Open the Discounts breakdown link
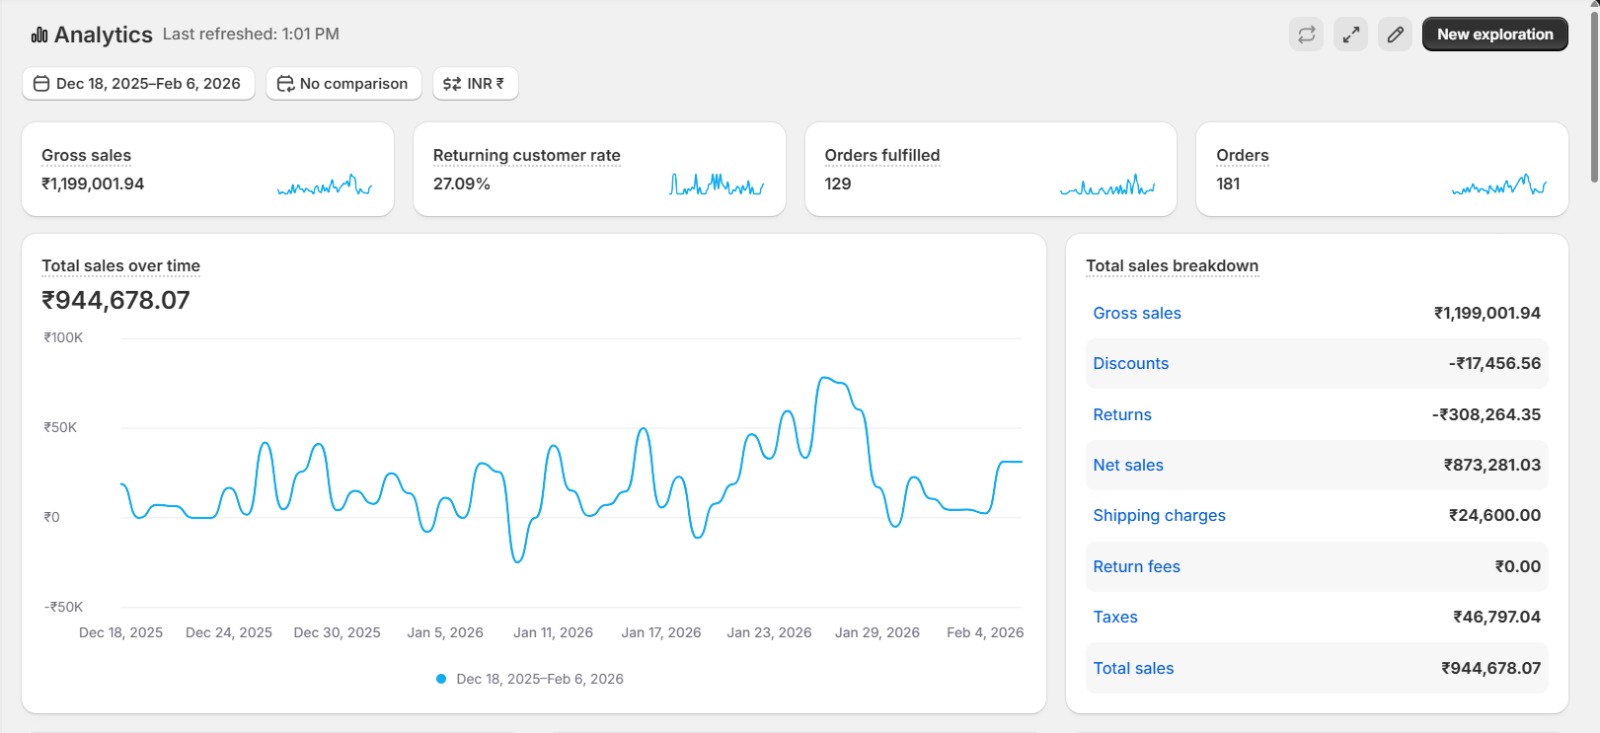 pyautogui.click(x=1130, y=364)
